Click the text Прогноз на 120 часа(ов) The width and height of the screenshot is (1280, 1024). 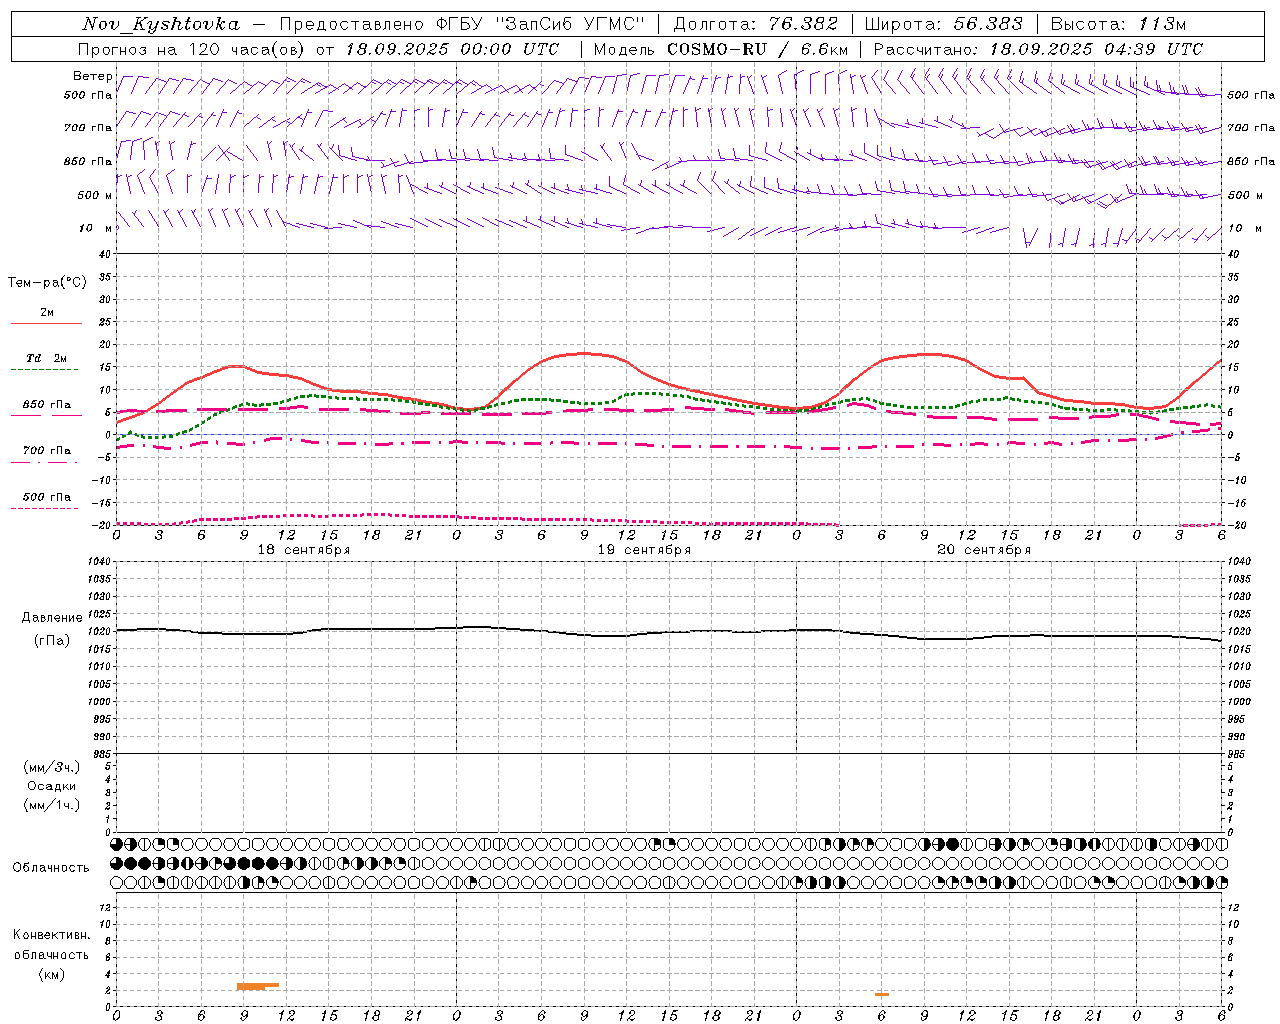pyautogui.click(x=192, y=49)
